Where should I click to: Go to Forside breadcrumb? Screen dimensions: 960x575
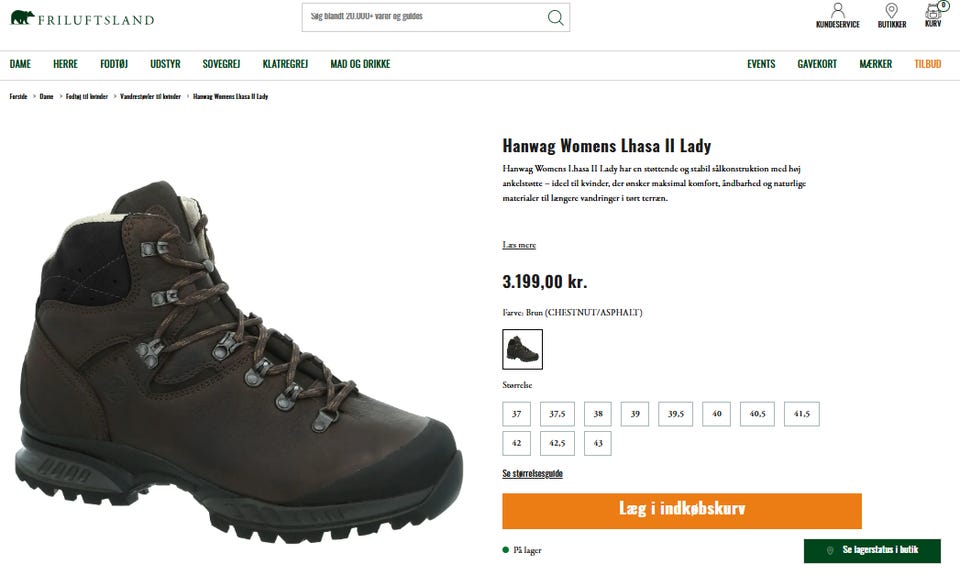click(x=18, y=96)
